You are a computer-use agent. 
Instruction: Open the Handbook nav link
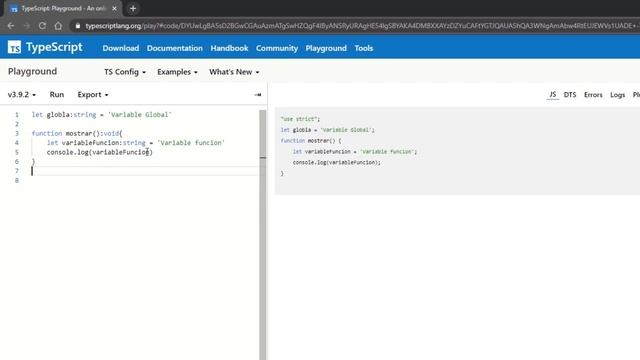pyautogui.click(x=229, y=48)
